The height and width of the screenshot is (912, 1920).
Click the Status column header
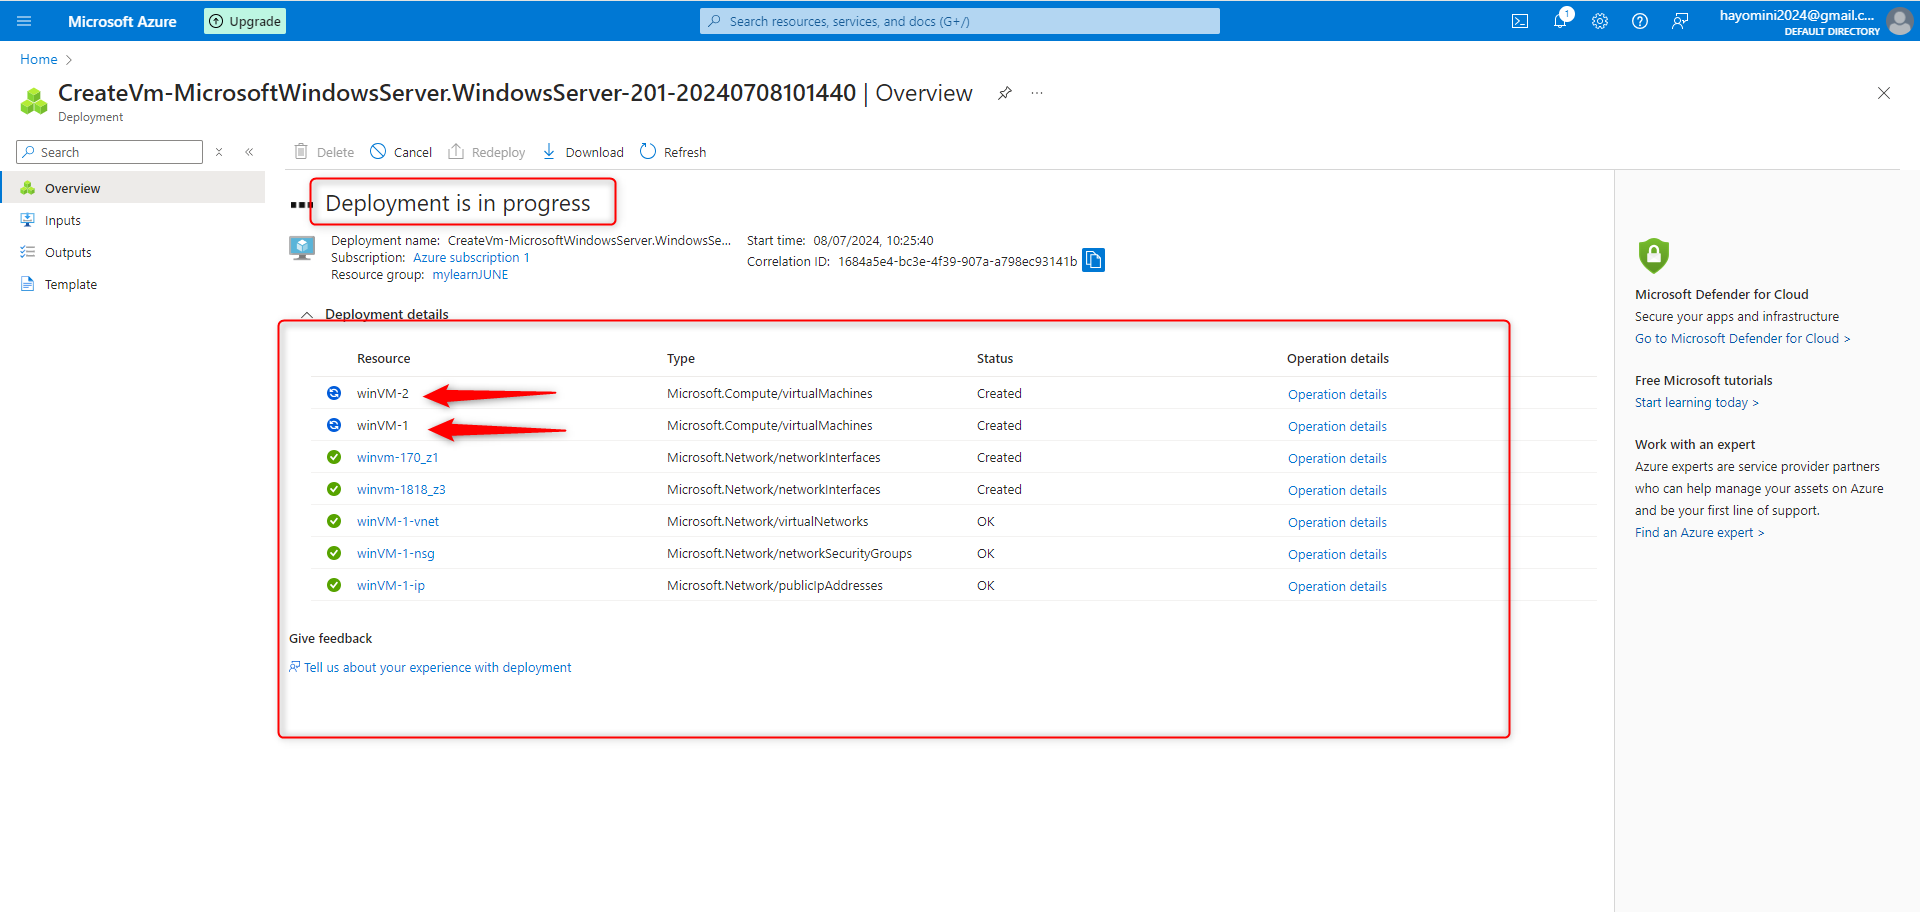pos(995,359)
